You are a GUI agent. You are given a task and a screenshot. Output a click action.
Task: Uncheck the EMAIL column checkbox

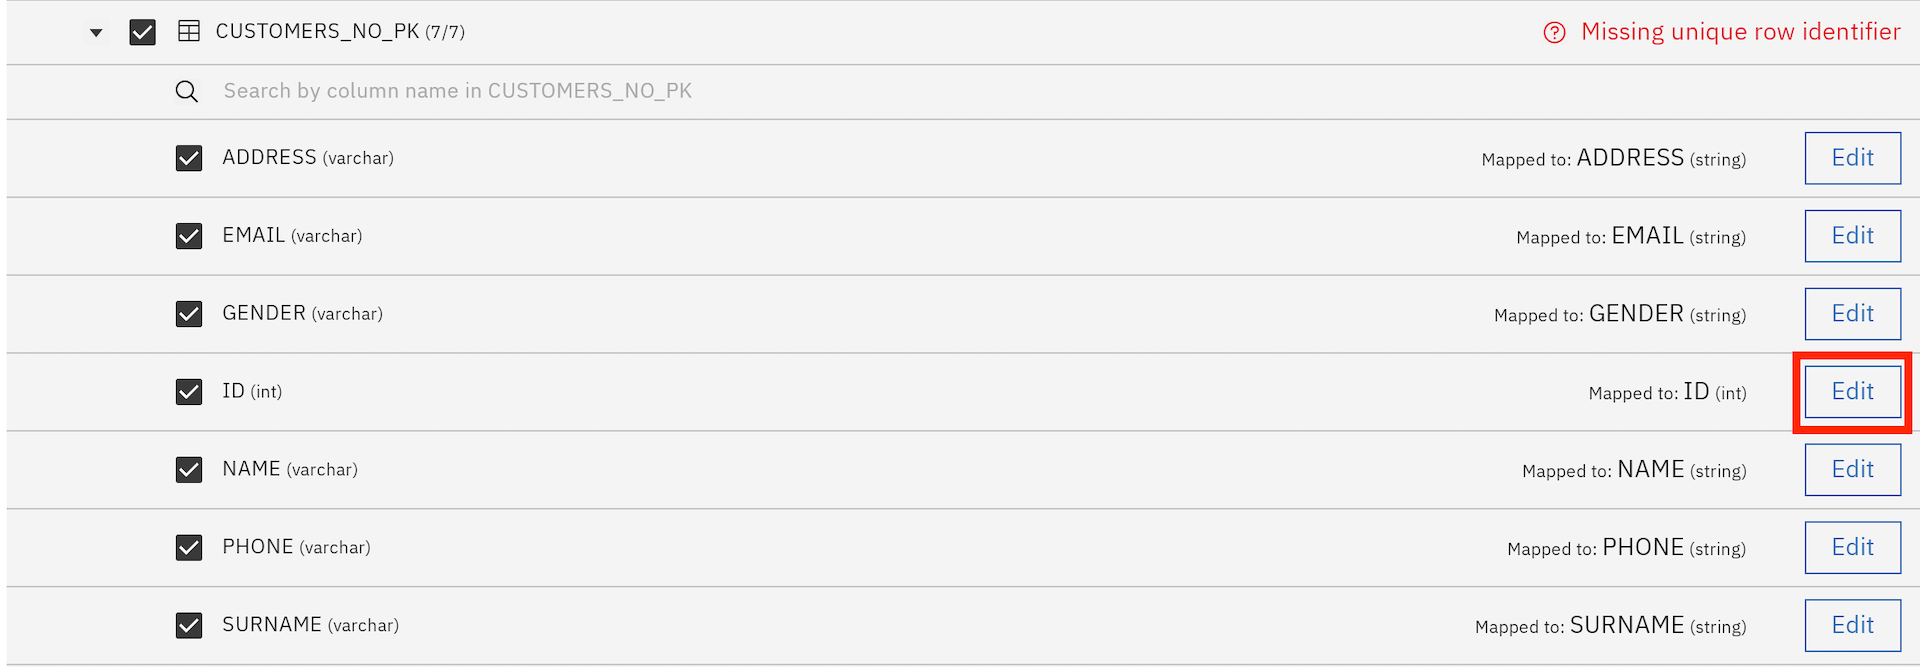point(189,236)
